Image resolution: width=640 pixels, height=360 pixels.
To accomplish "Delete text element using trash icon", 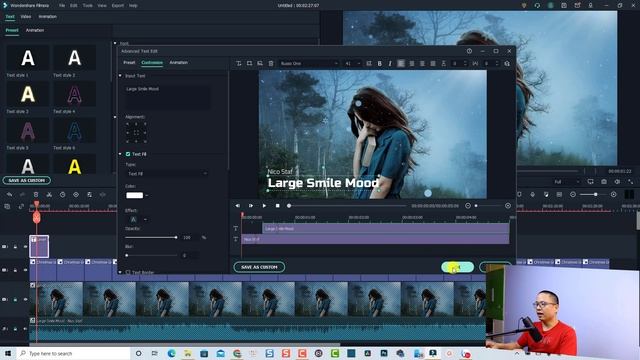I will coord(271,63).
